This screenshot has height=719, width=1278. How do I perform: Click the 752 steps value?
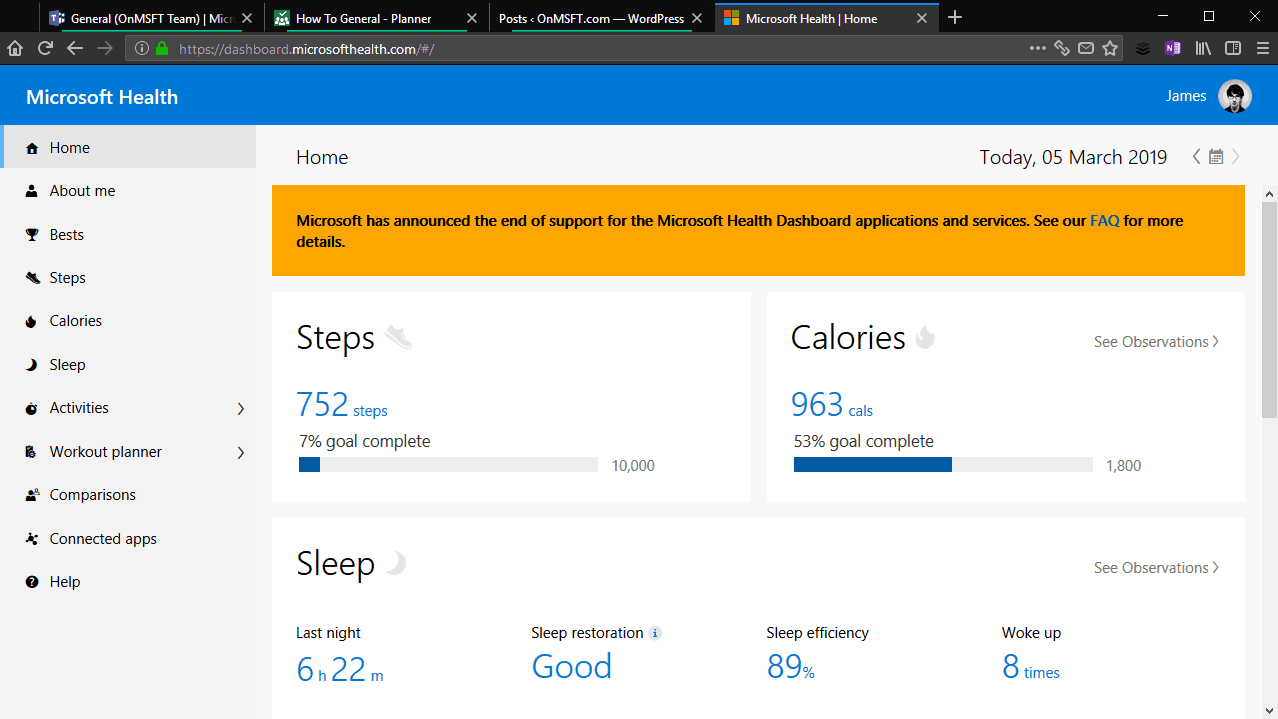(x=342, y=405)
